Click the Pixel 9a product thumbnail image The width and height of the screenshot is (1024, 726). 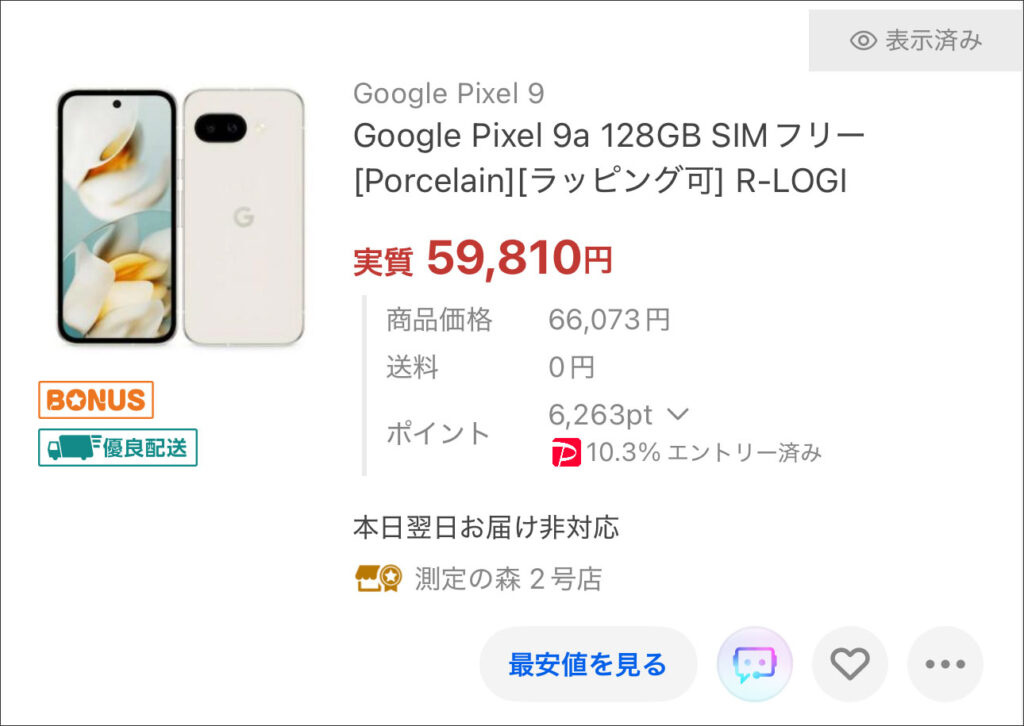point(181,217)
